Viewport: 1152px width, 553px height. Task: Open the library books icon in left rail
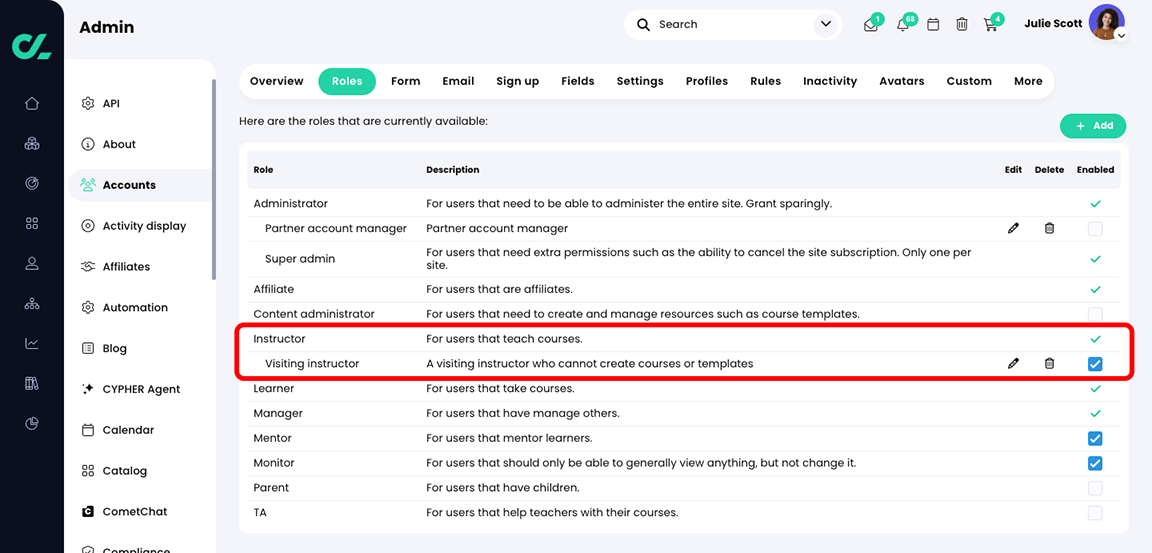(32, 383)
